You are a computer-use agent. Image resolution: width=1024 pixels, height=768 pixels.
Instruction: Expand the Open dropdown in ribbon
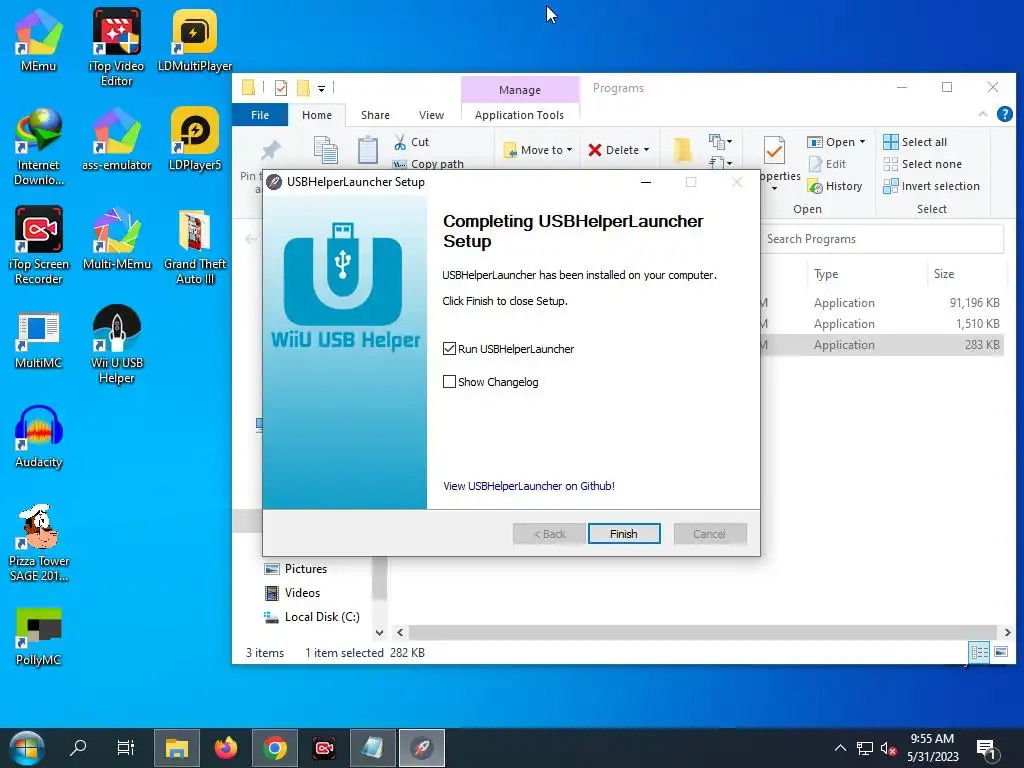click(x=862, y=142)
